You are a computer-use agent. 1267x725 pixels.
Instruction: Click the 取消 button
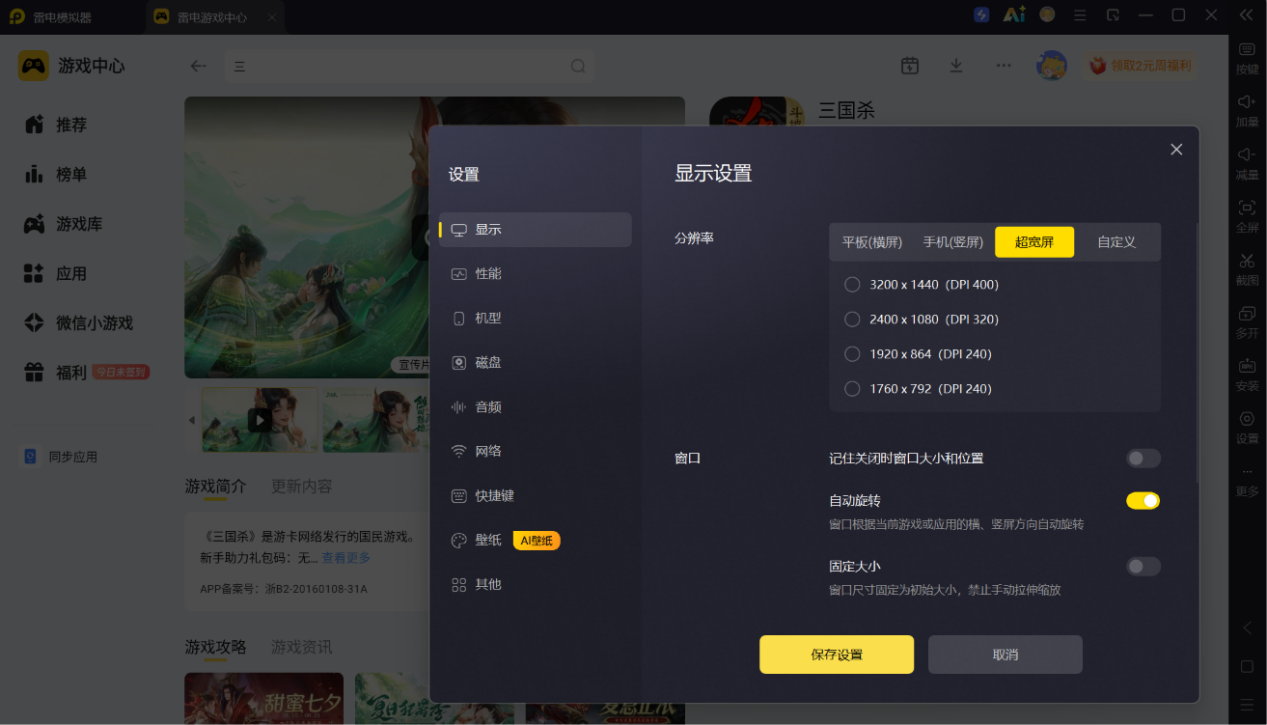click(x=1005, y=655)
